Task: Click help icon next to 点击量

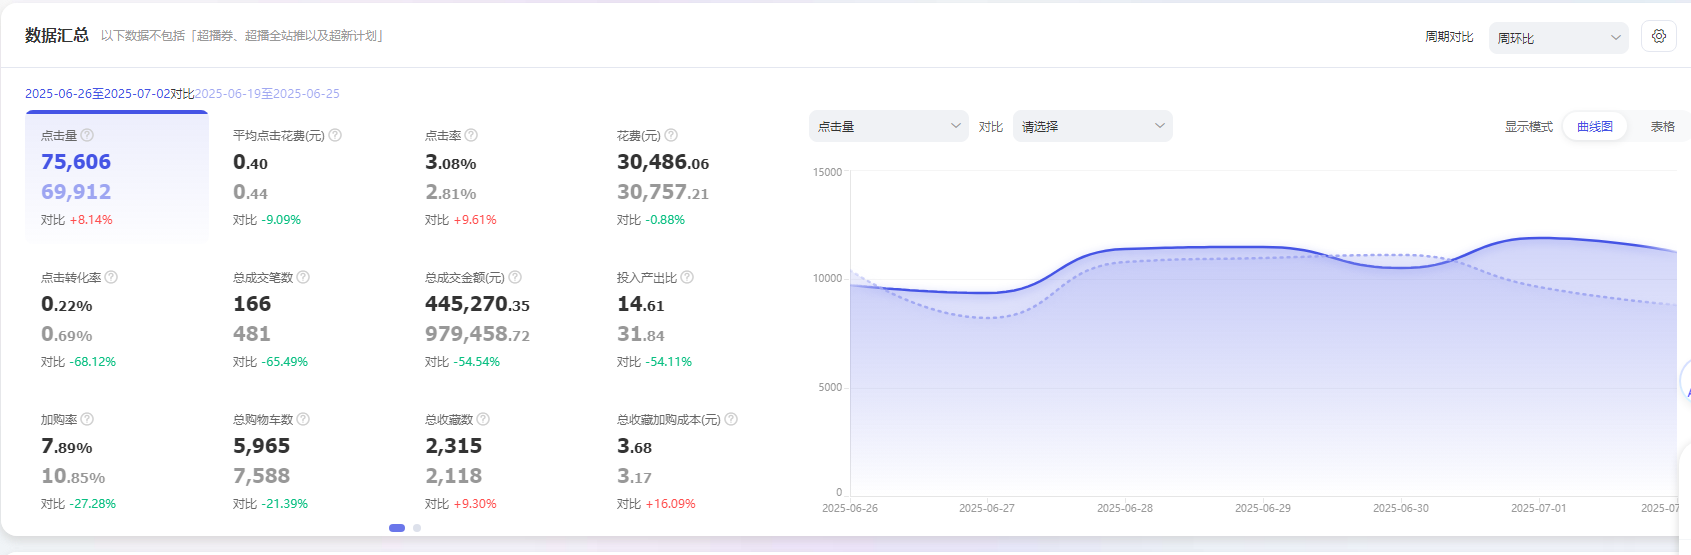Action: pos(87,135)
